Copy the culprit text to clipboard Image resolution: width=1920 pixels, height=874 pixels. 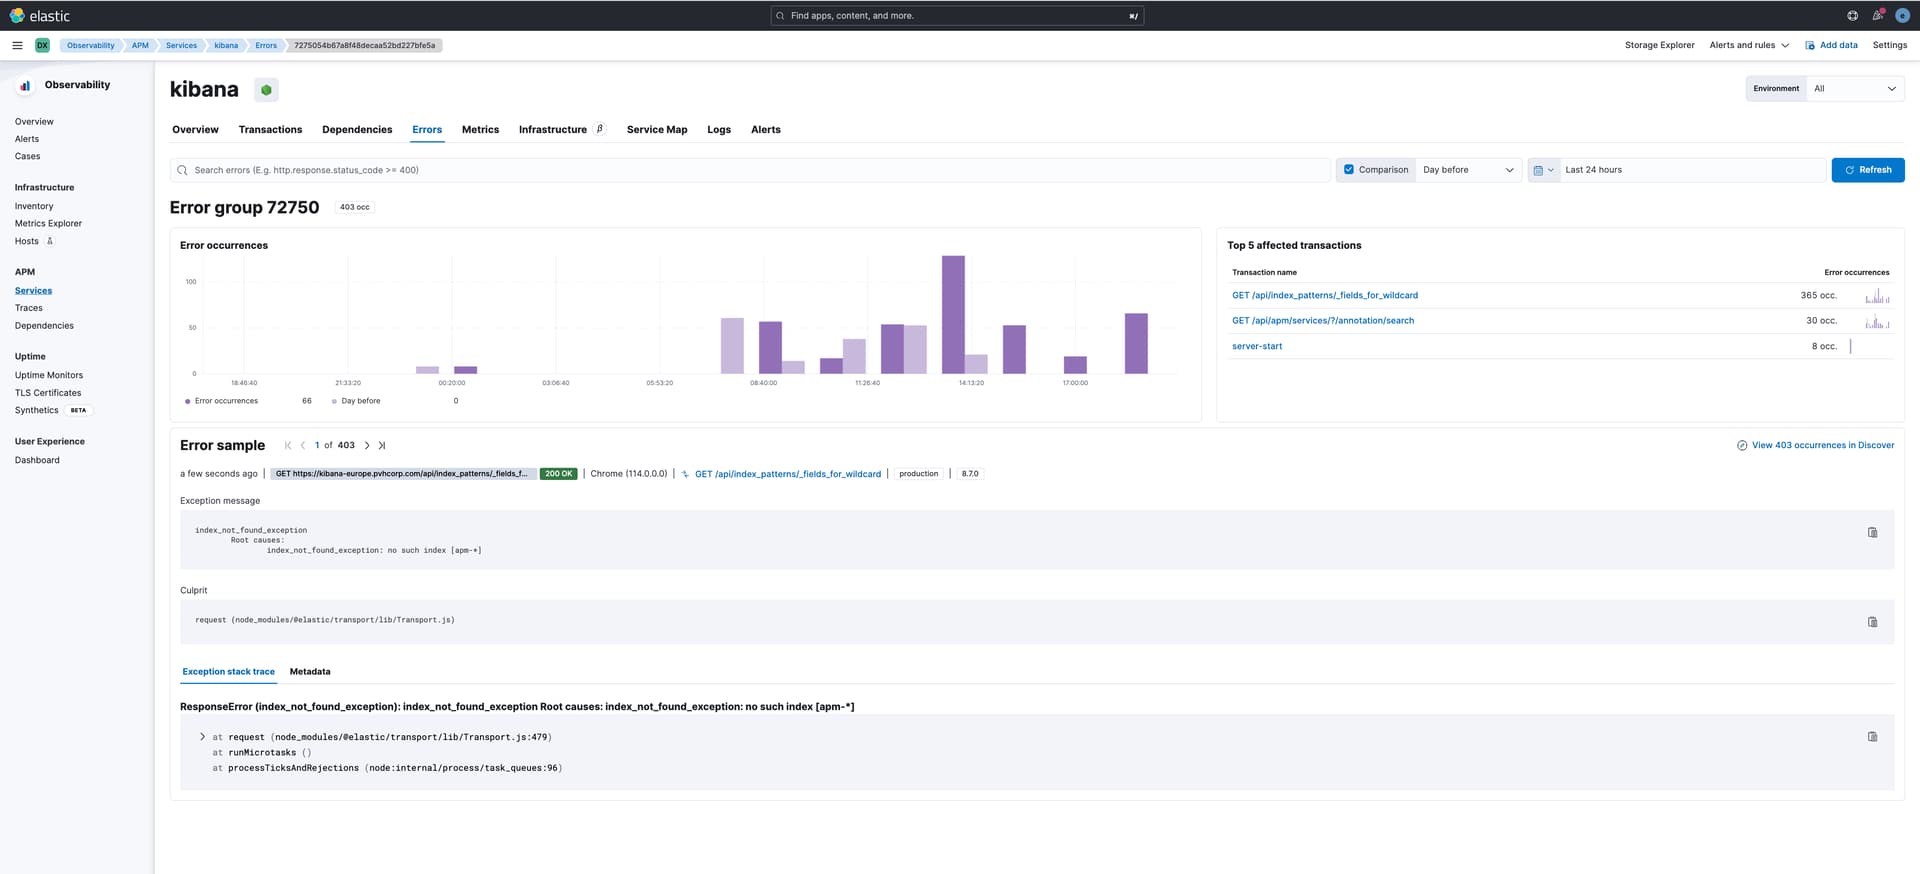tap(1873, 622)
